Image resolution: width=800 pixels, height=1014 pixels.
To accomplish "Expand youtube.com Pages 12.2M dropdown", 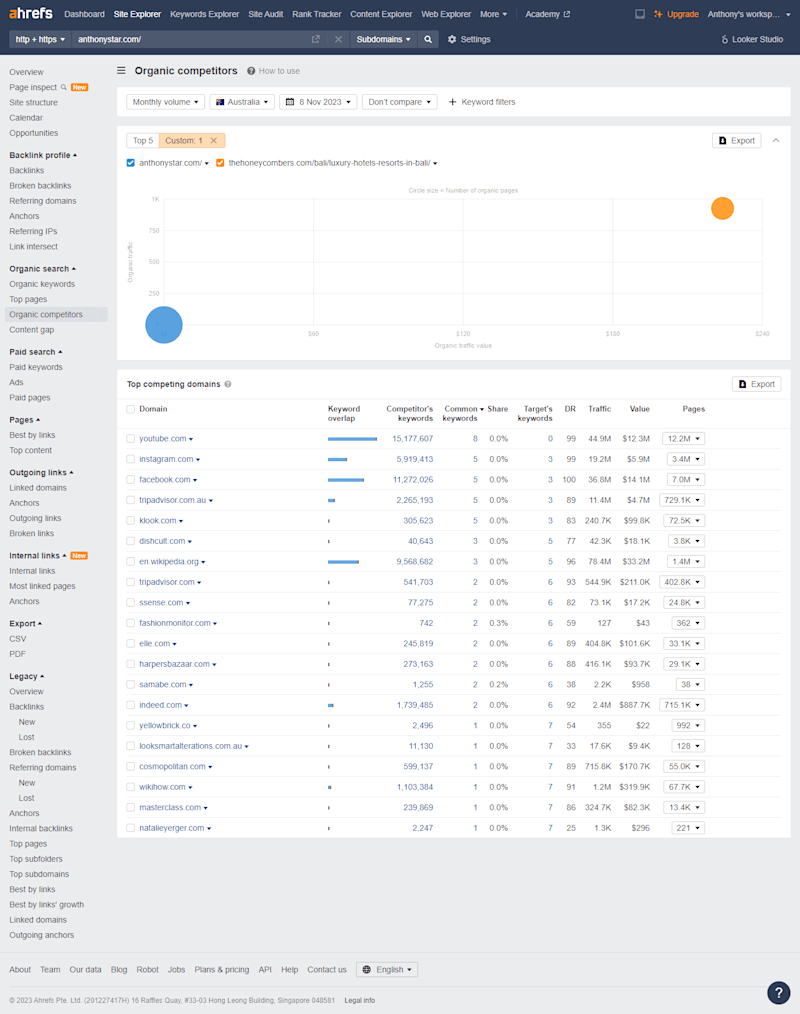I will tap(684, 438).
